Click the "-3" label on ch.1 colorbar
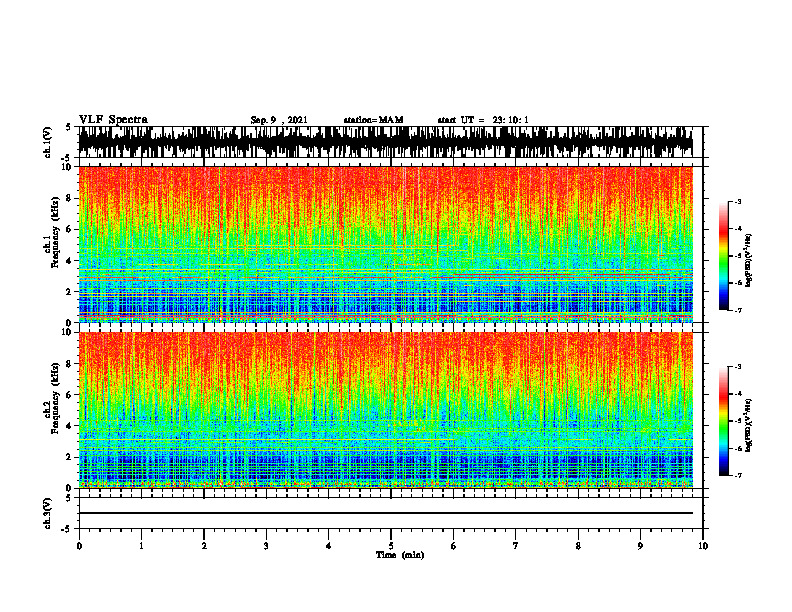Screen dimensions: 792x612 (738, 201)
